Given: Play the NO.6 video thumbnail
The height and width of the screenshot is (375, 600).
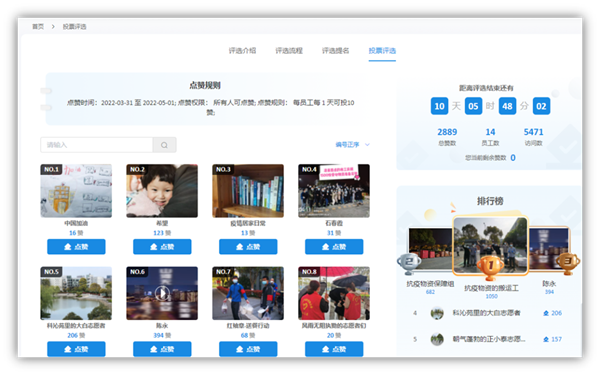Looking at the screenshot, I should coord(162,293).
